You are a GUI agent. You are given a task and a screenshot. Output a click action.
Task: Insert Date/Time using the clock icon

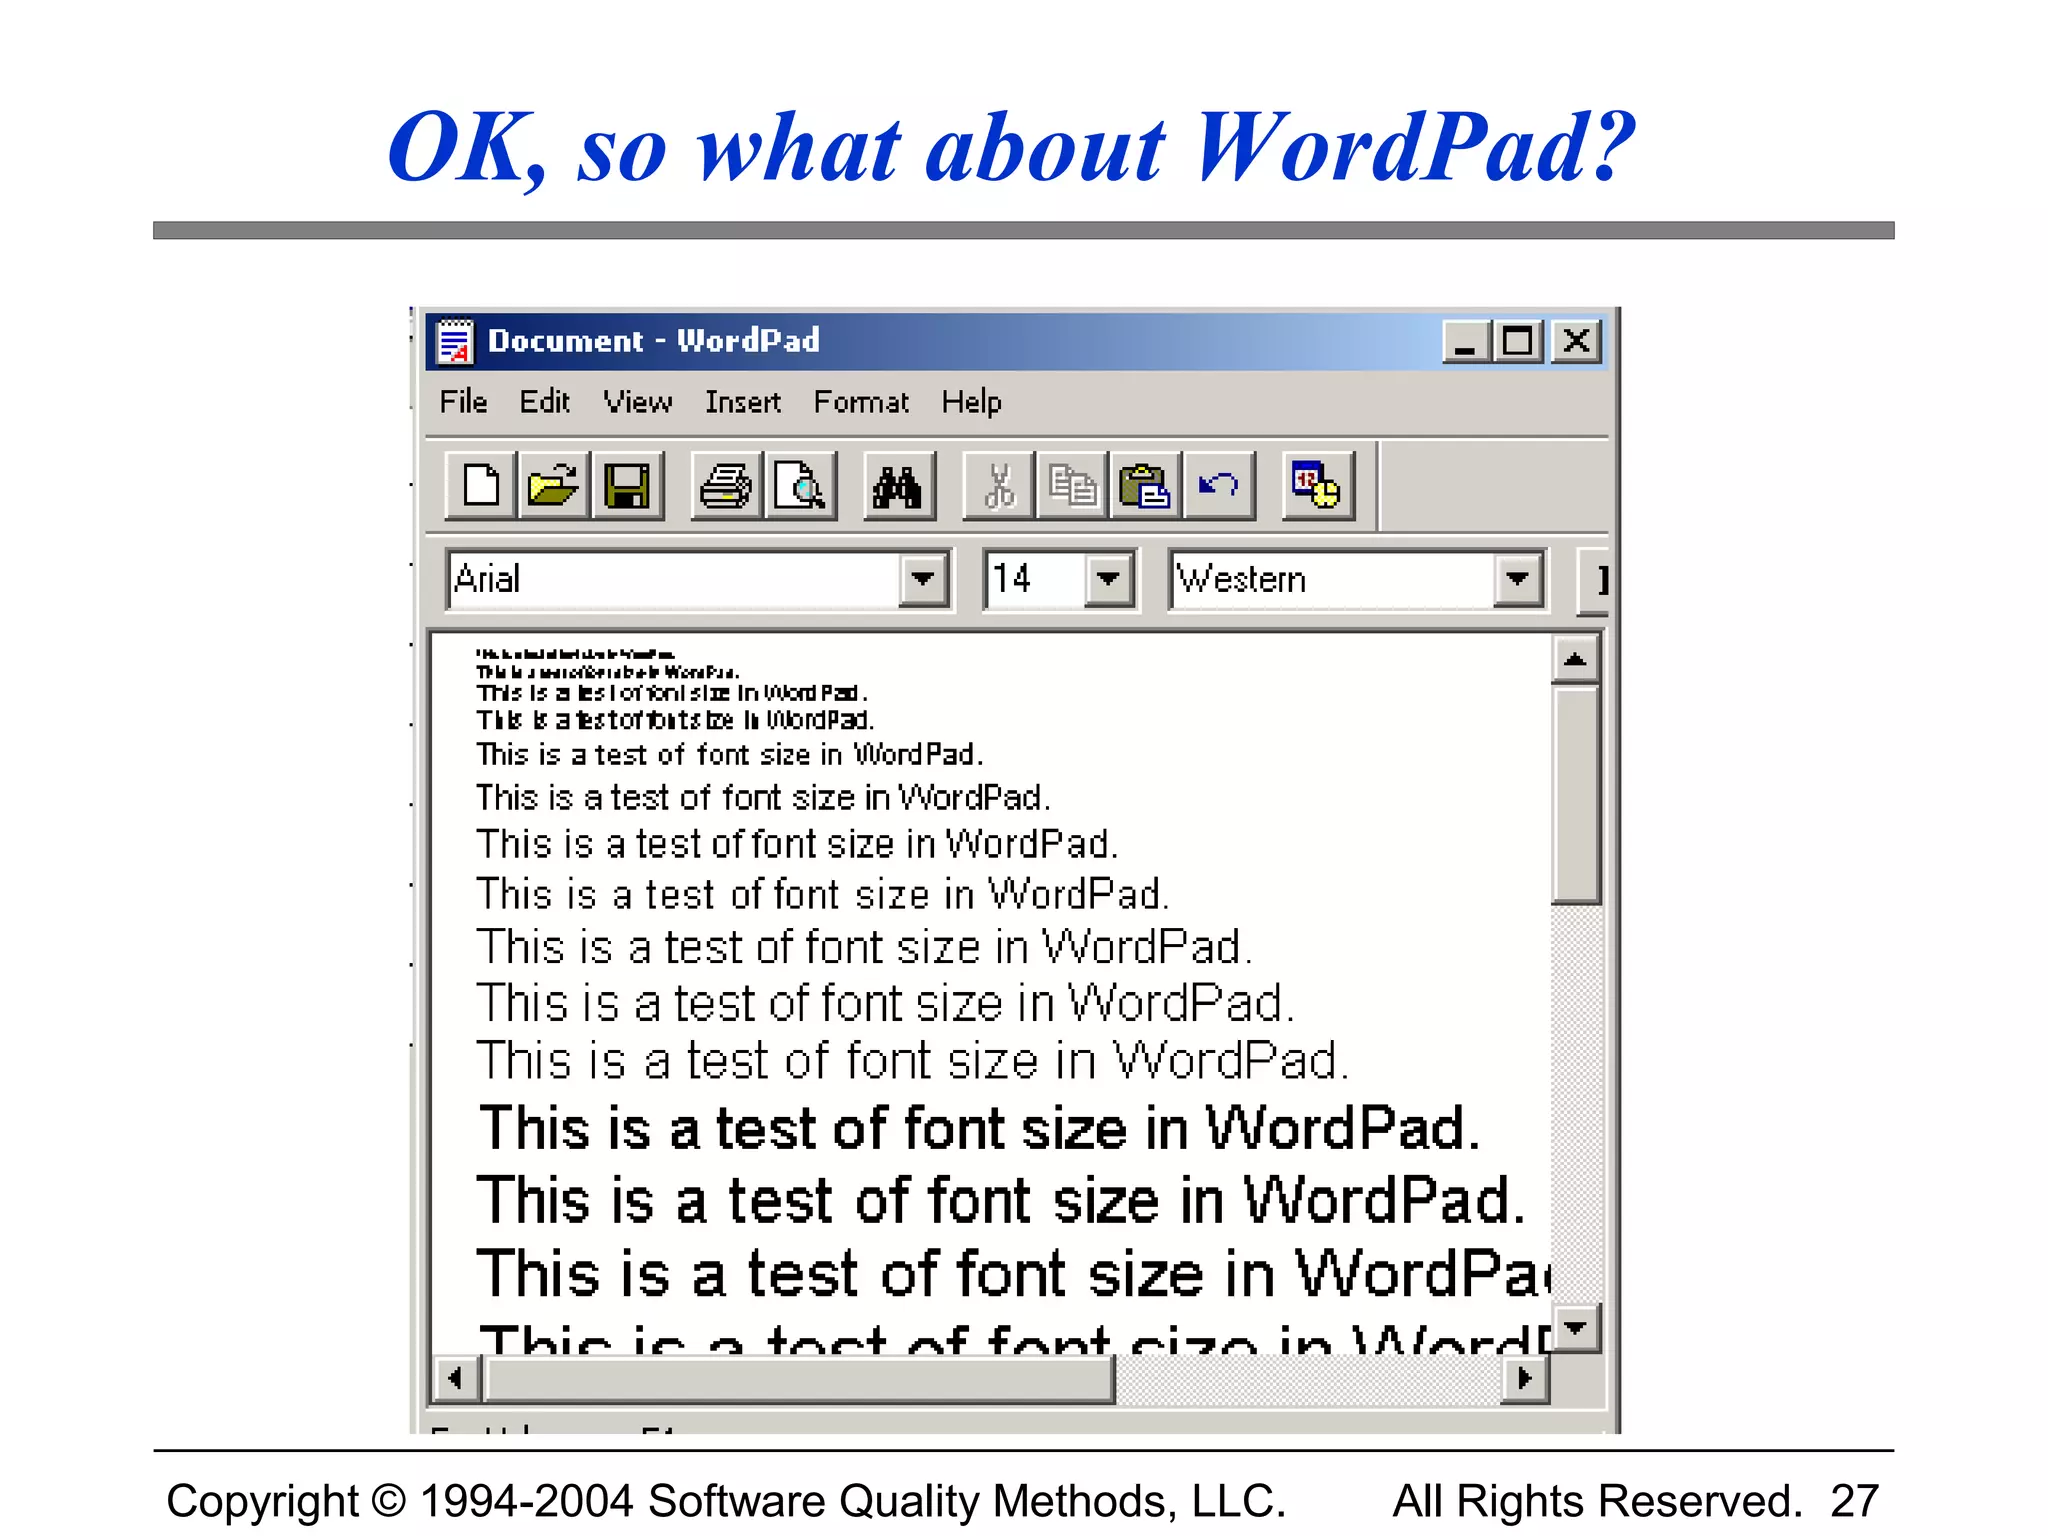pos(1318,486)
